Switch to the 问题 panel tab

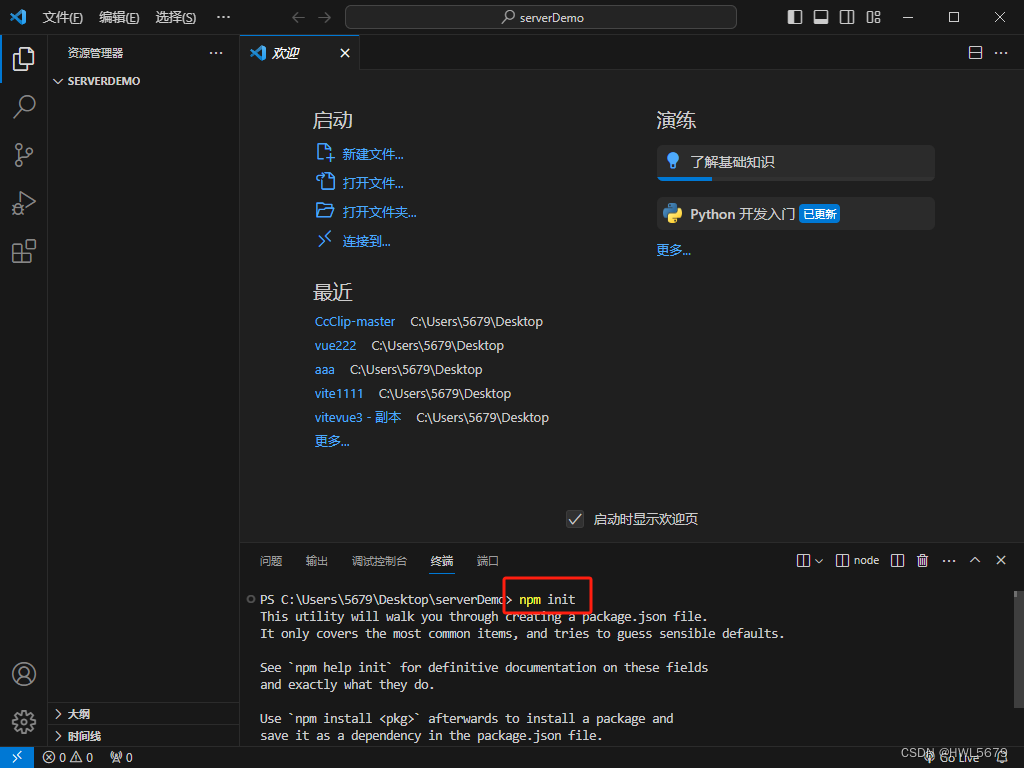pos(271,561)
